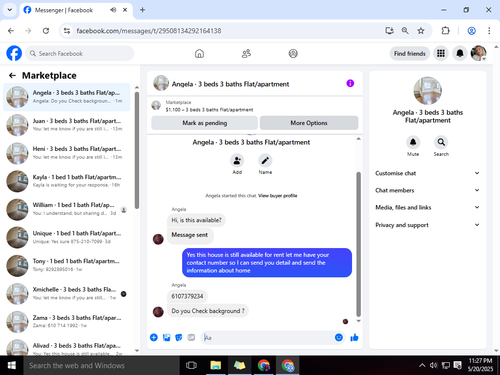The image size is (500, 375).
Task: Focus the Search Facebook field
Action: pyautogui.click(x=80, y=53)
